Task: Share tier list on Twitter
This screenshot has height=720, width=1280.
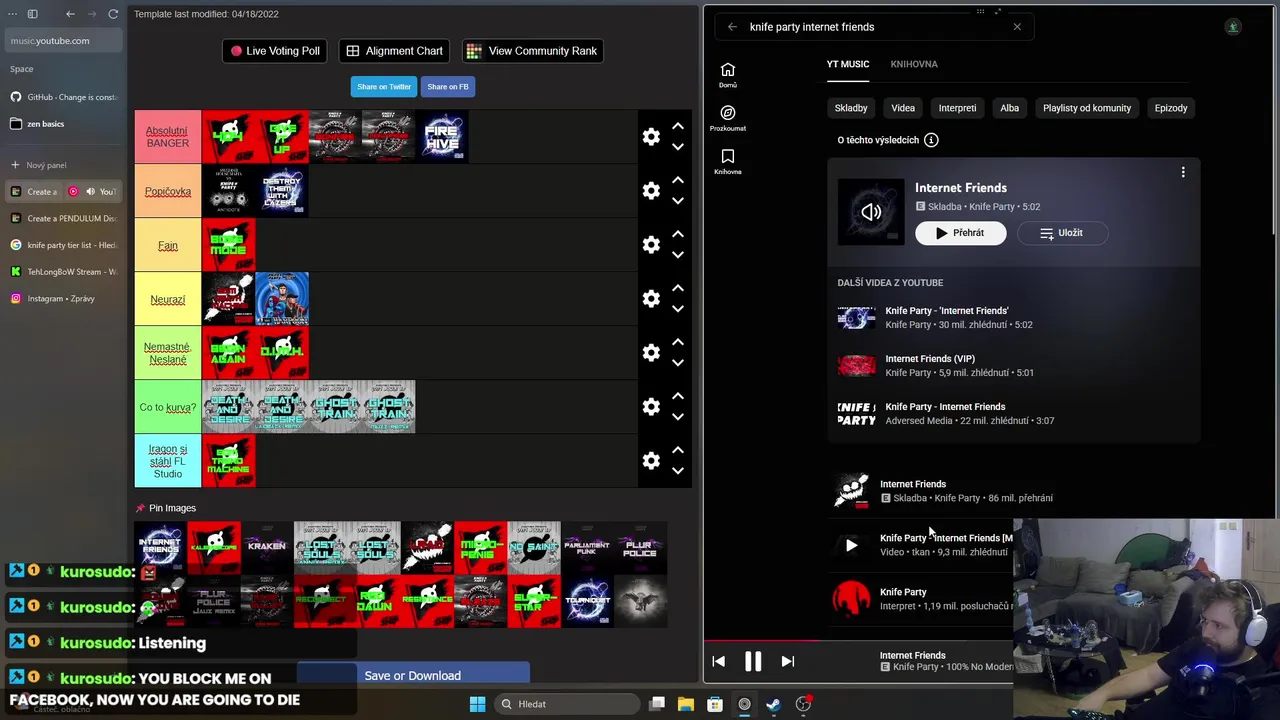Action: tap(384, 87)
